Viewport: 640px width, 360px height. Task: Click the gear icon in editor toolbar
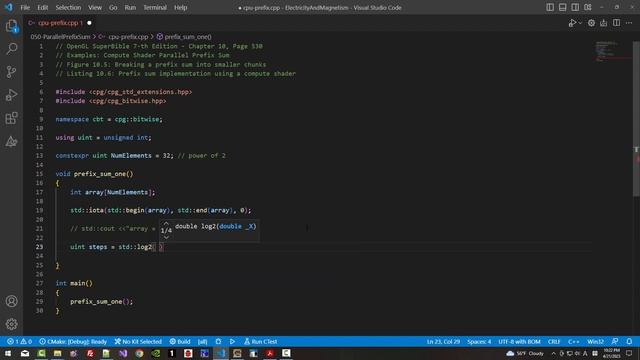point(591,23)
